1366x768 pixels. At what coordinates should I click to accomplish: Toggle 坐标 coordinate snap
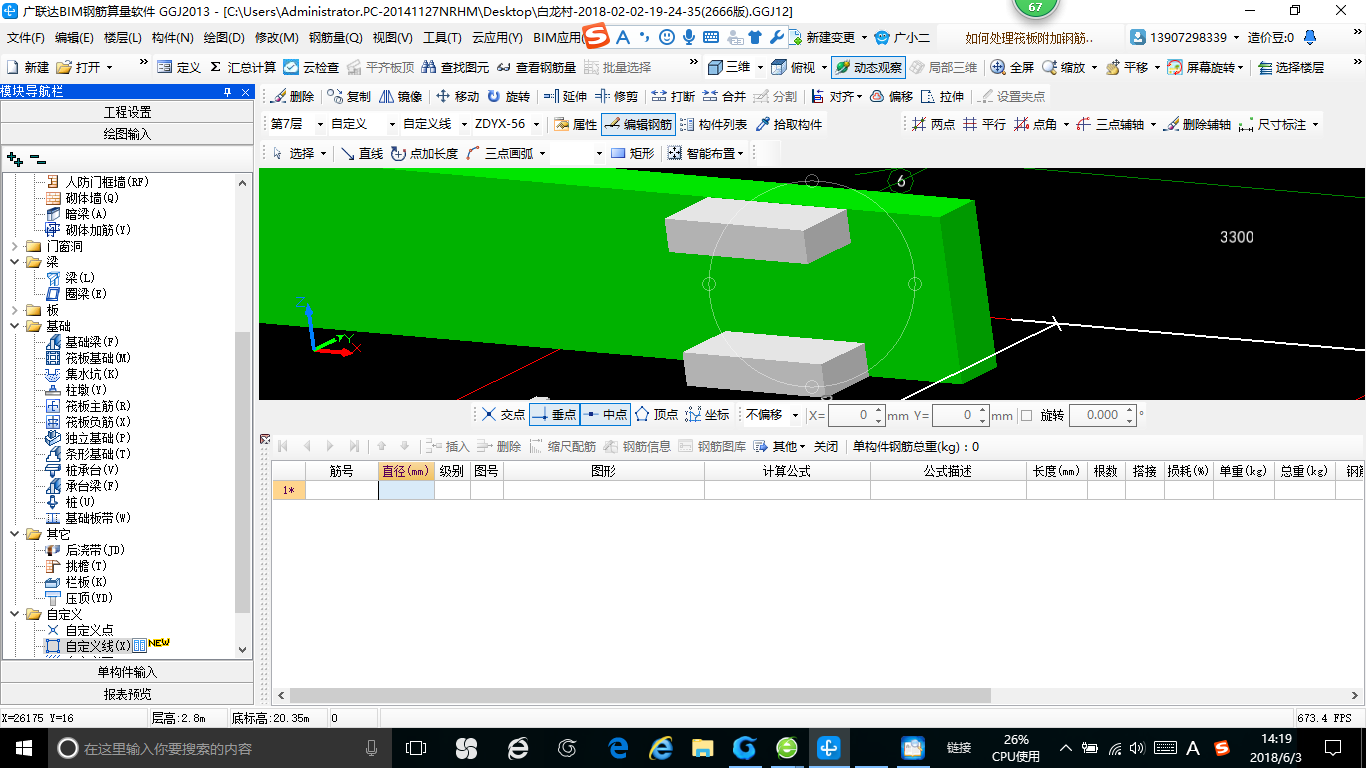point(708,414)
